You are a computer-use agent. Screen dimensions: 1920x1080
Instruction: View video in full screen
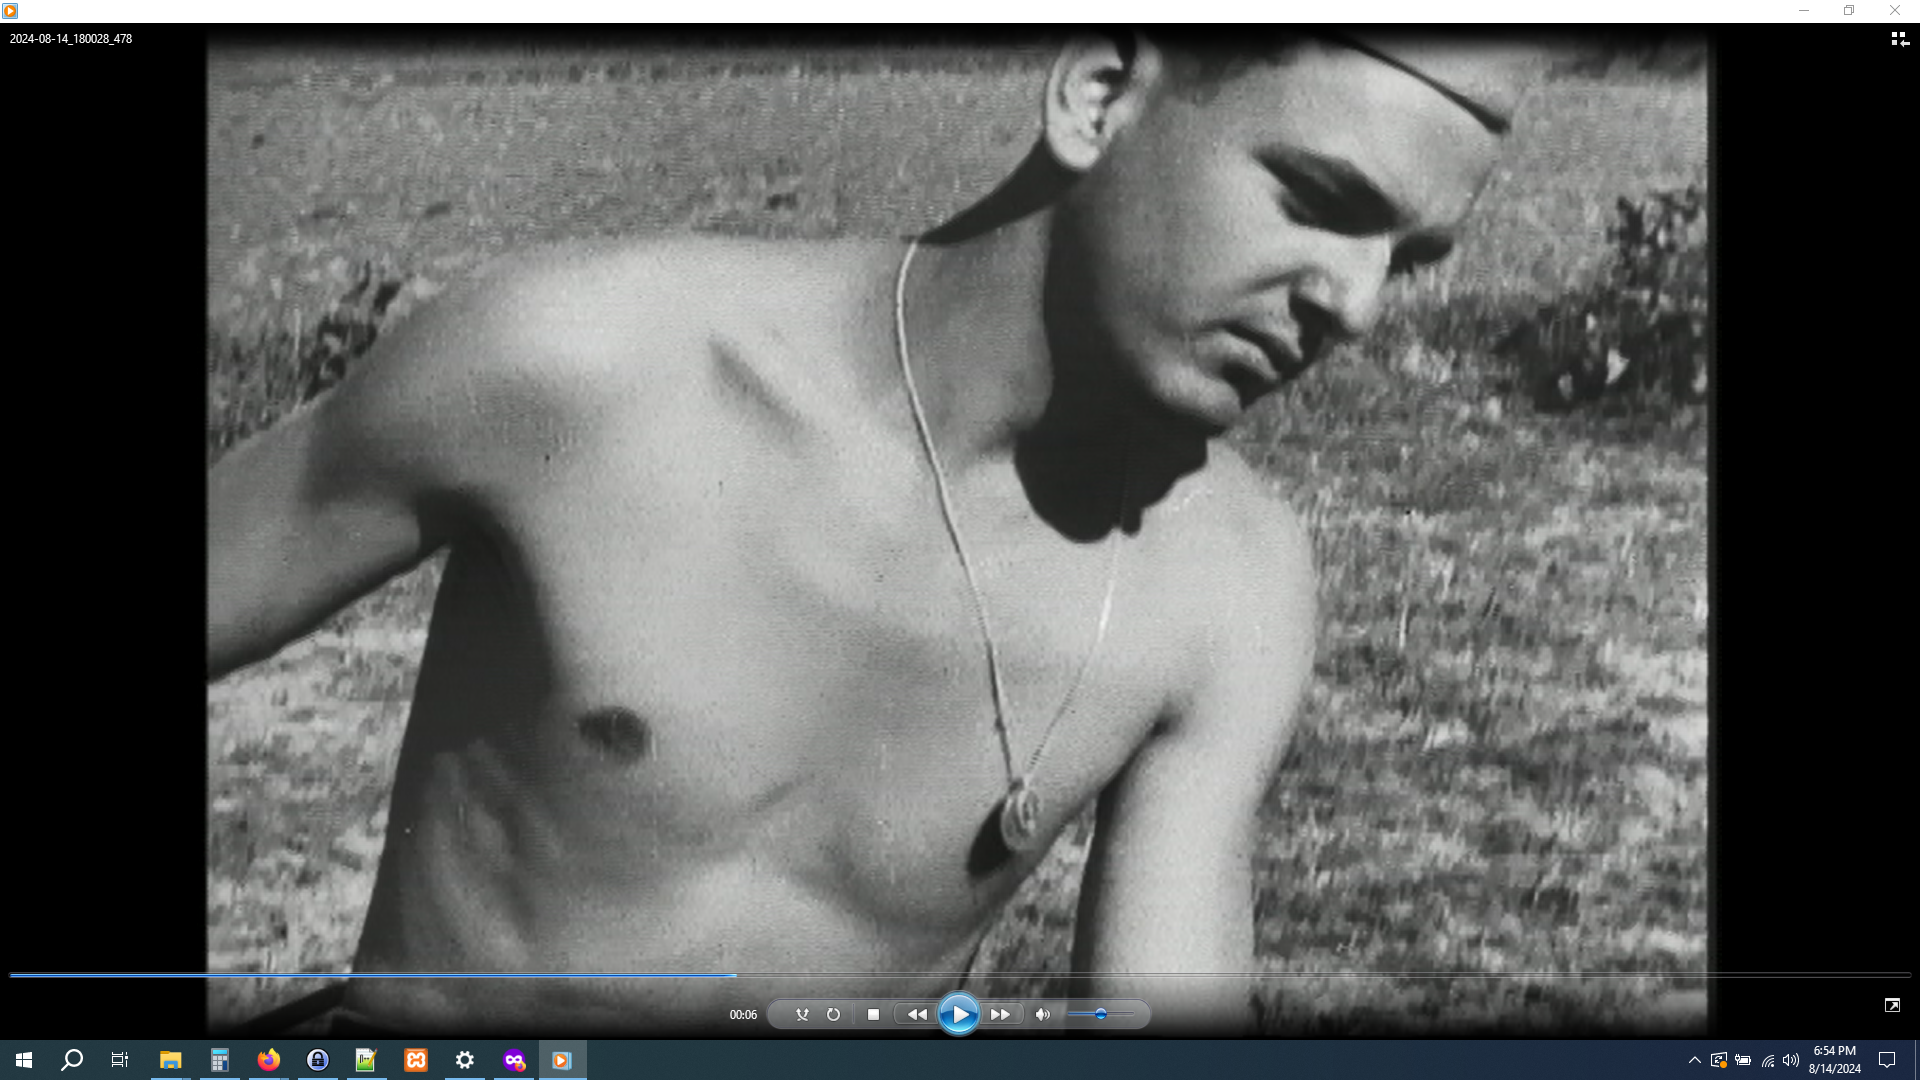click(1892, 1005)
